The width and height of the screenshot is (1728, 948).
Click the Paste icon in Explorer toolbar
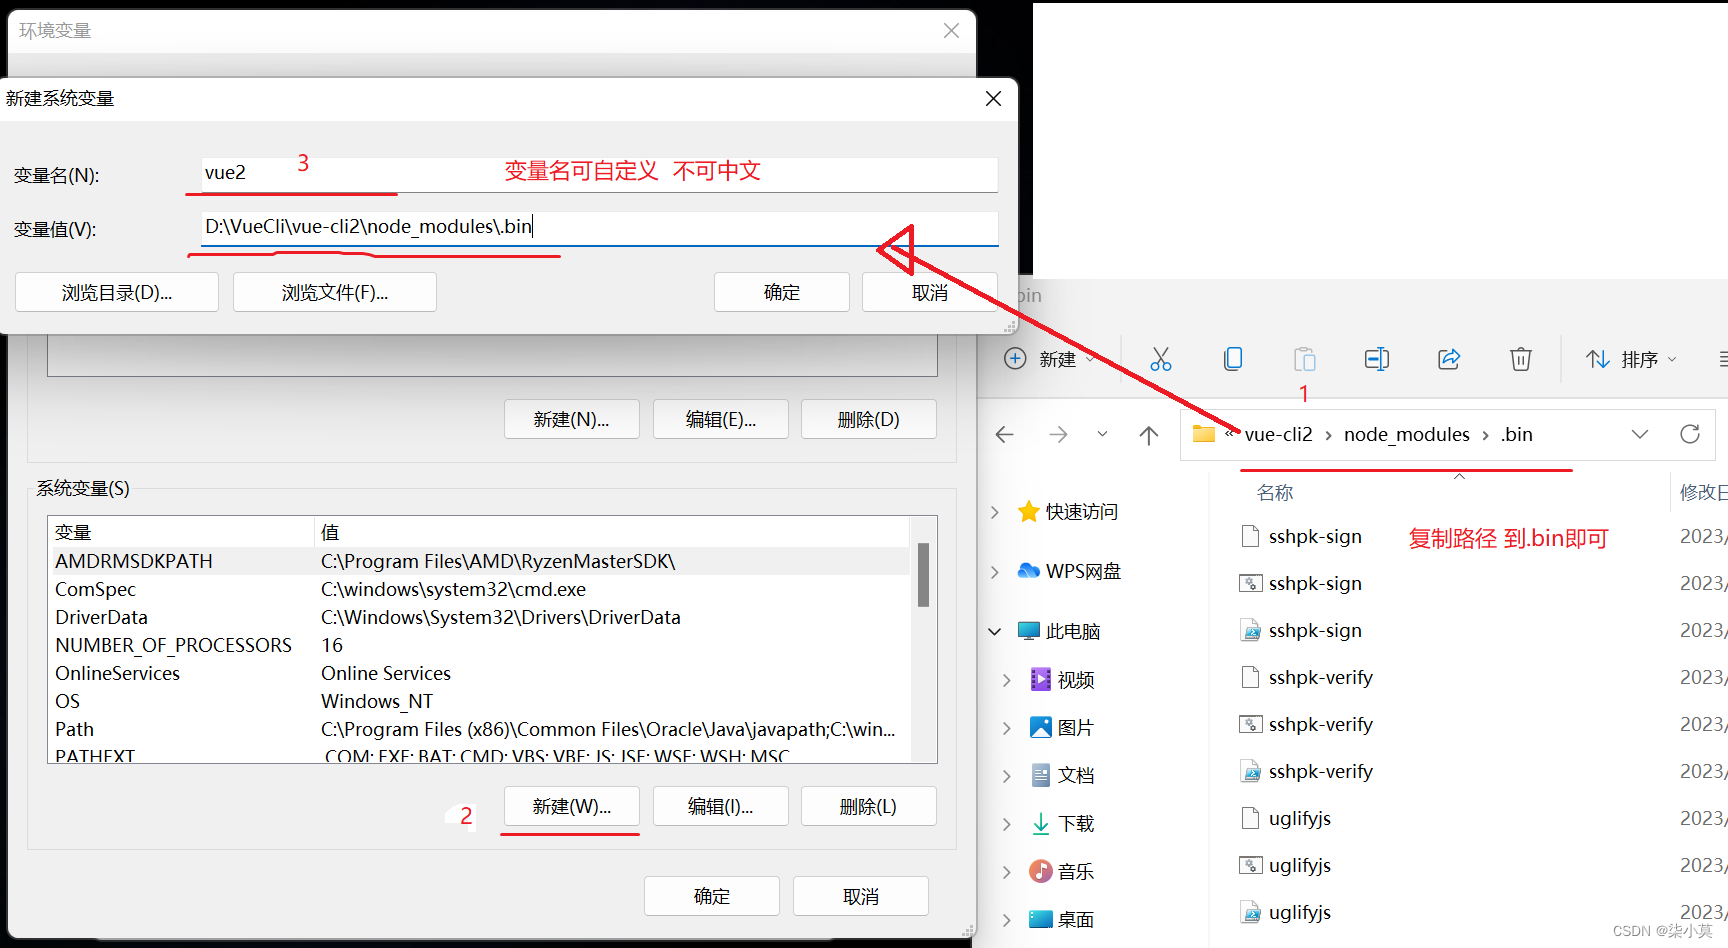1305,359
